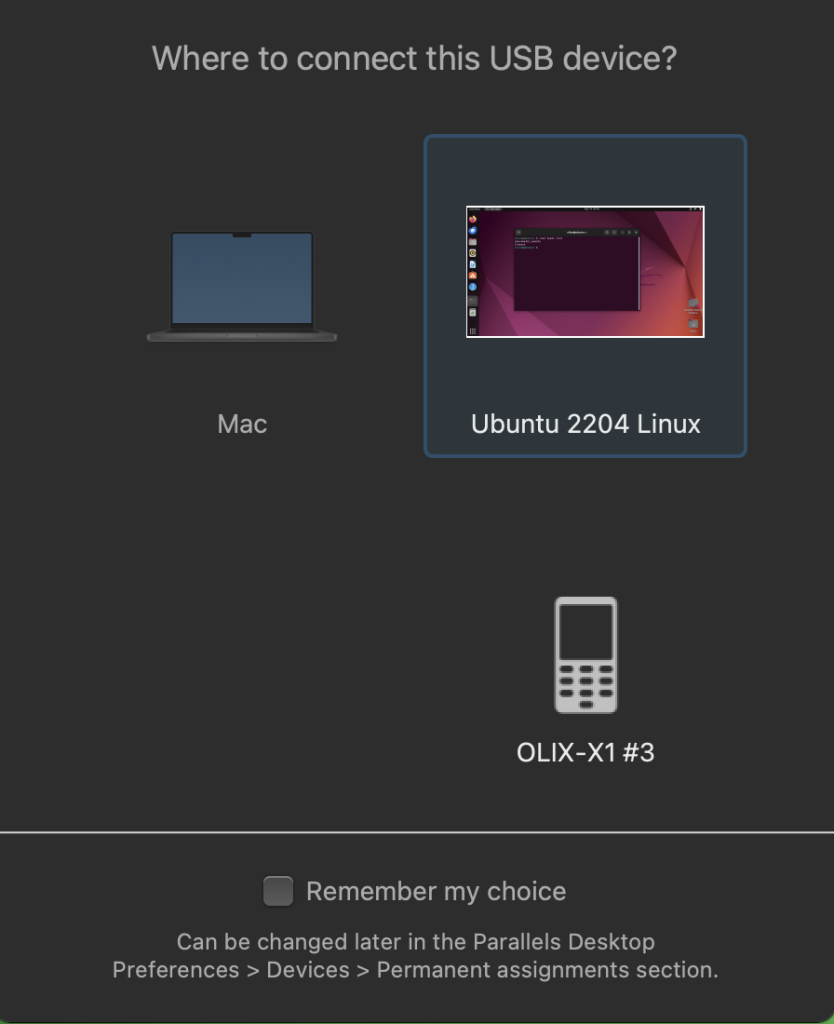834x1024 pixels.
Task: Select the Mac laptop icon
Action: point(242,287)
